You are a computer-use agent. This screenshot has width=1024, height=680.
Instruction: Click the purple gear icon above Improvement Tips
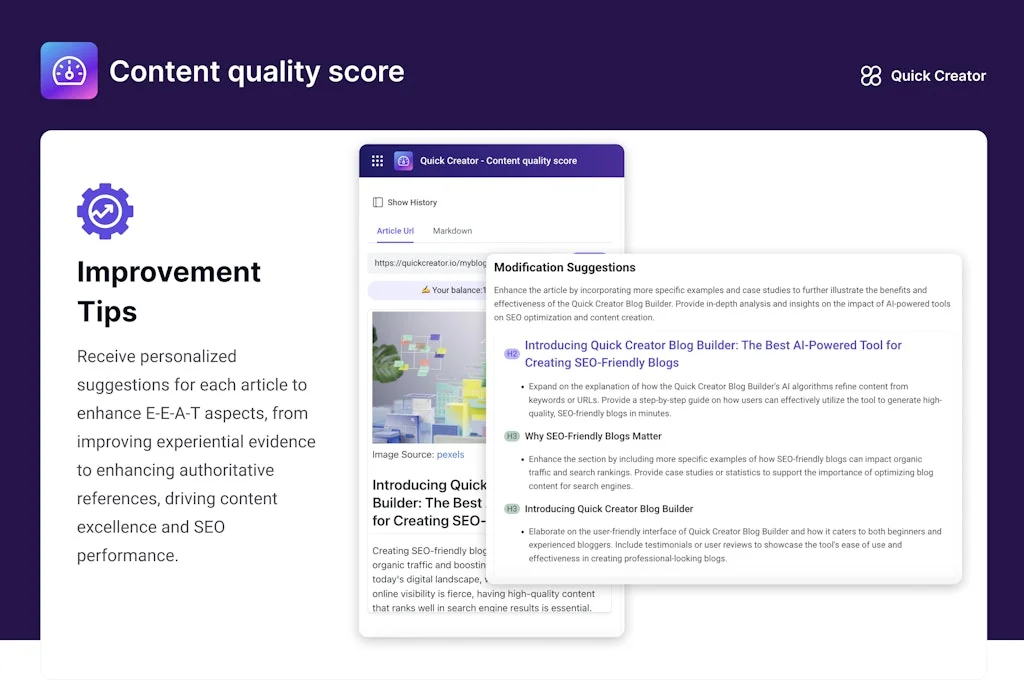click(x=105, y=211)
